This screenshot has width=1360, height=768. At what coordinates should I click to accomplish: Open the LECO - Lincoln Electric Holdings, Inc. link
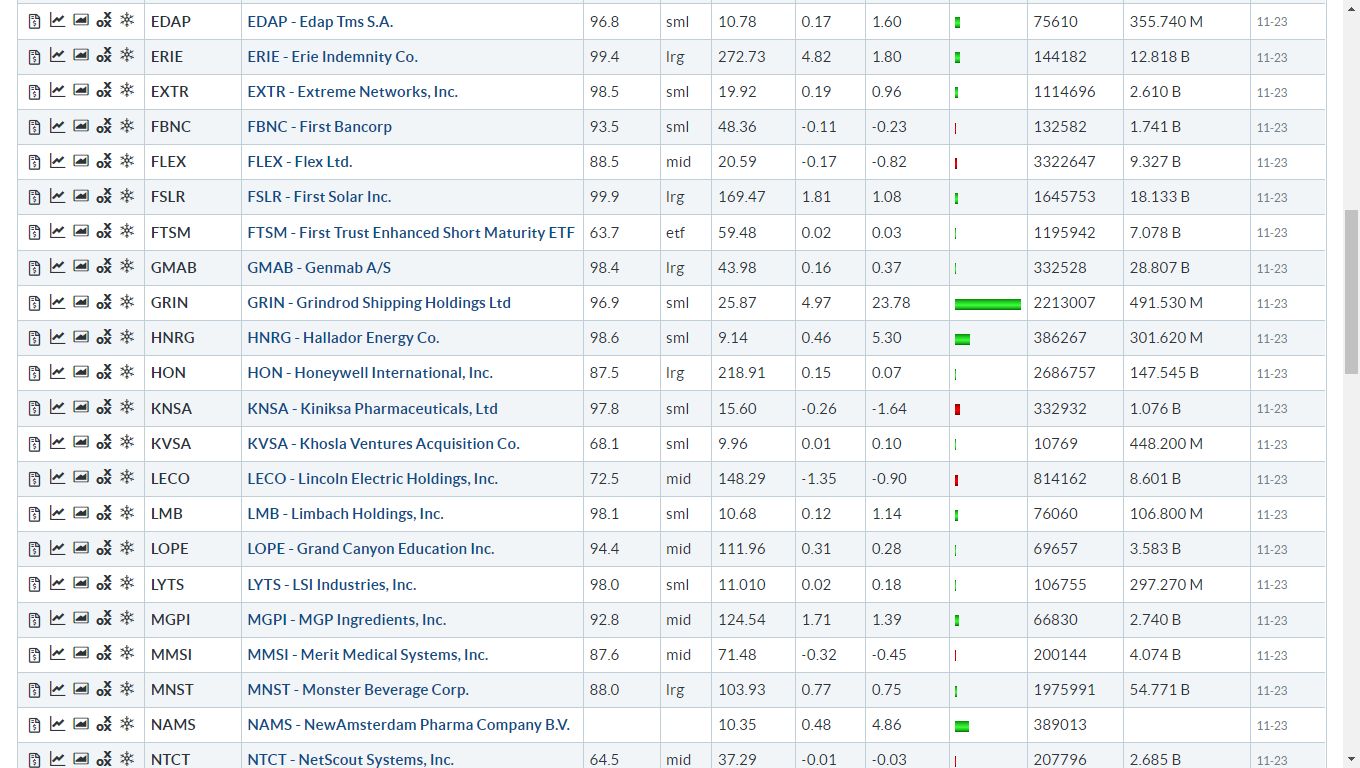[x=373, y=478]
